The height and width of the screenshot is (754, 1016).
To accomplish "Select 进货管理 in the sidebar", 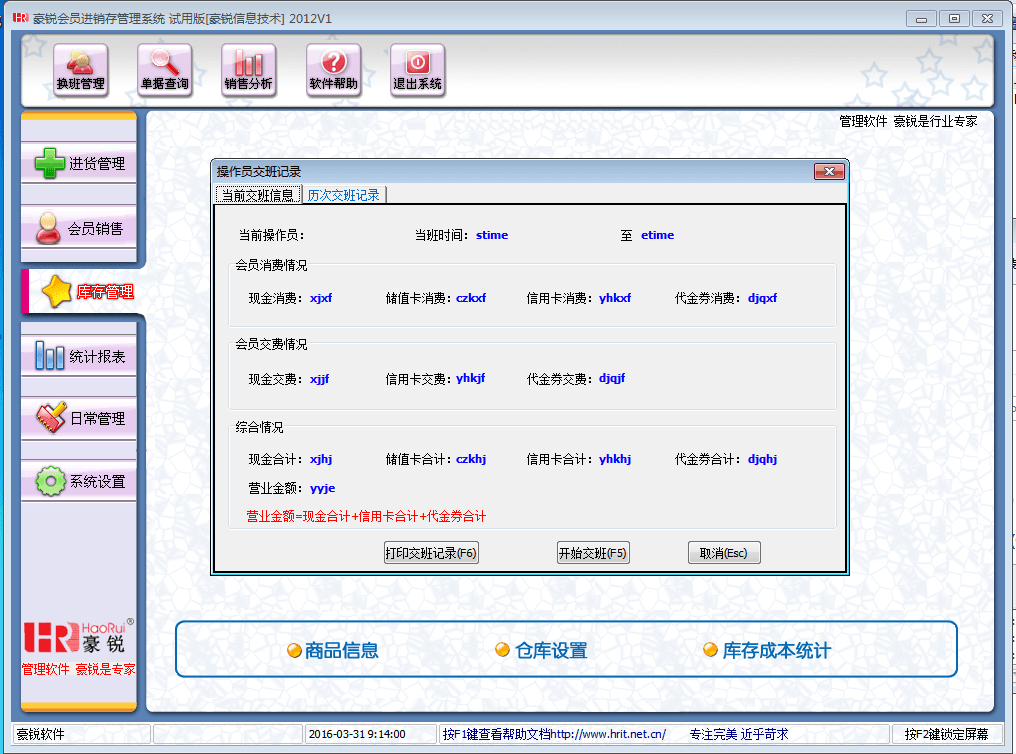I will click(x=79, y=164).
